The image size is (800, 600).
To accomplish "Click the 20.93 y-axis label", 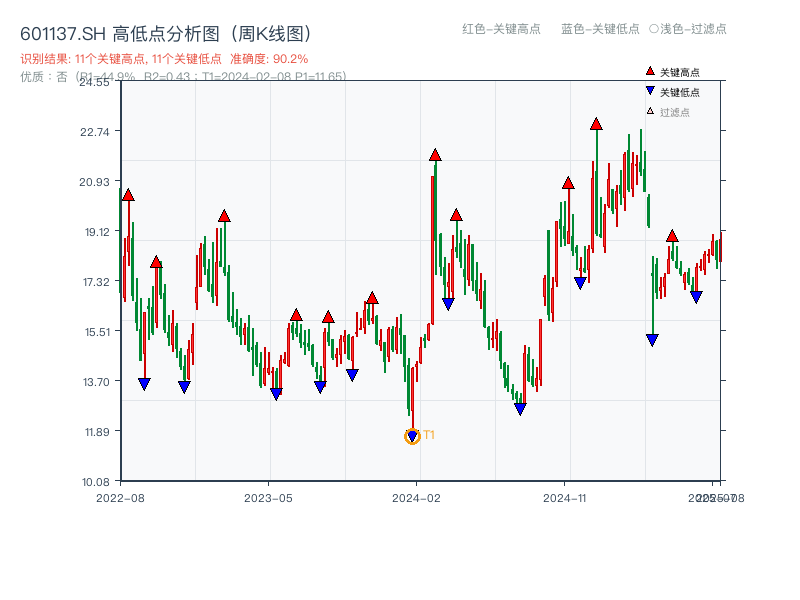I will (x=94, y=182).
